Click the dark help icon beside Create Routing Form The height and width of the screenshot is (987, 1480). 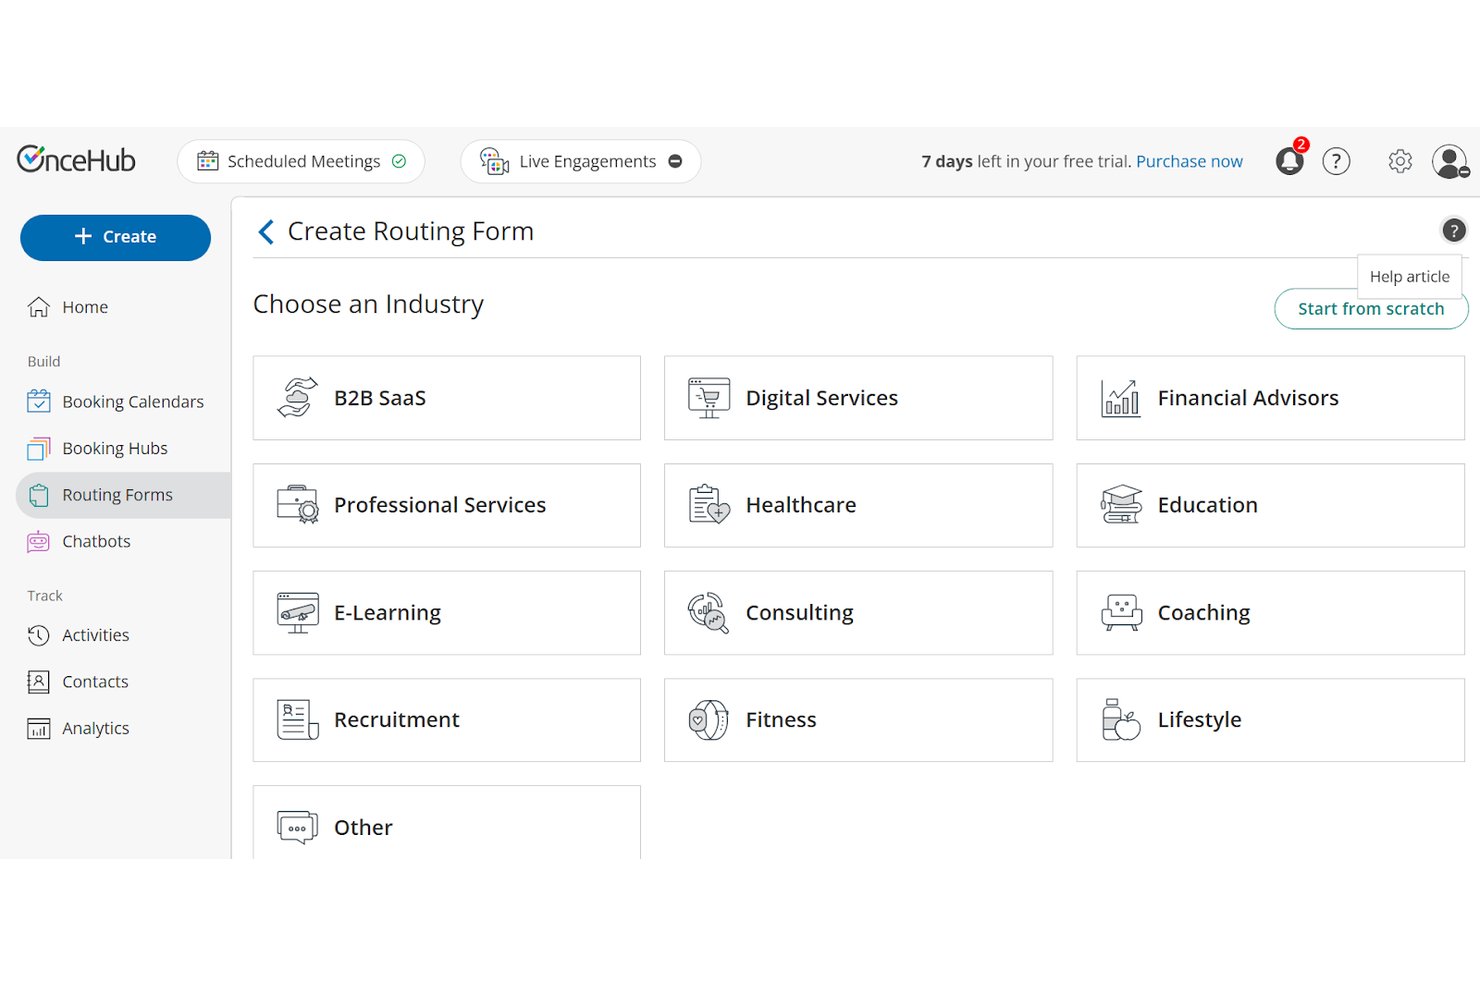1453,230
